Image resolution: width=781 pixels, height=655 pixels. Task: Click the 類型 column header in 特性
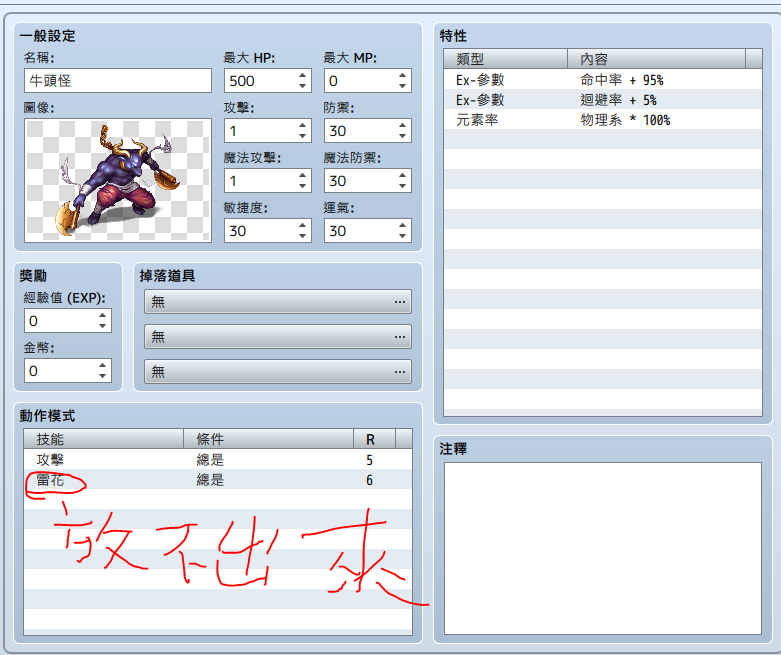point(506,59)
